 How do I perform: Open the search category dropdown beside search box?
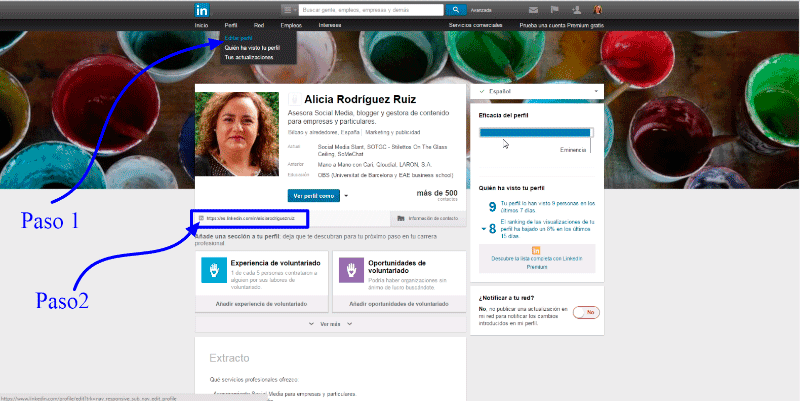coord(288,9)
